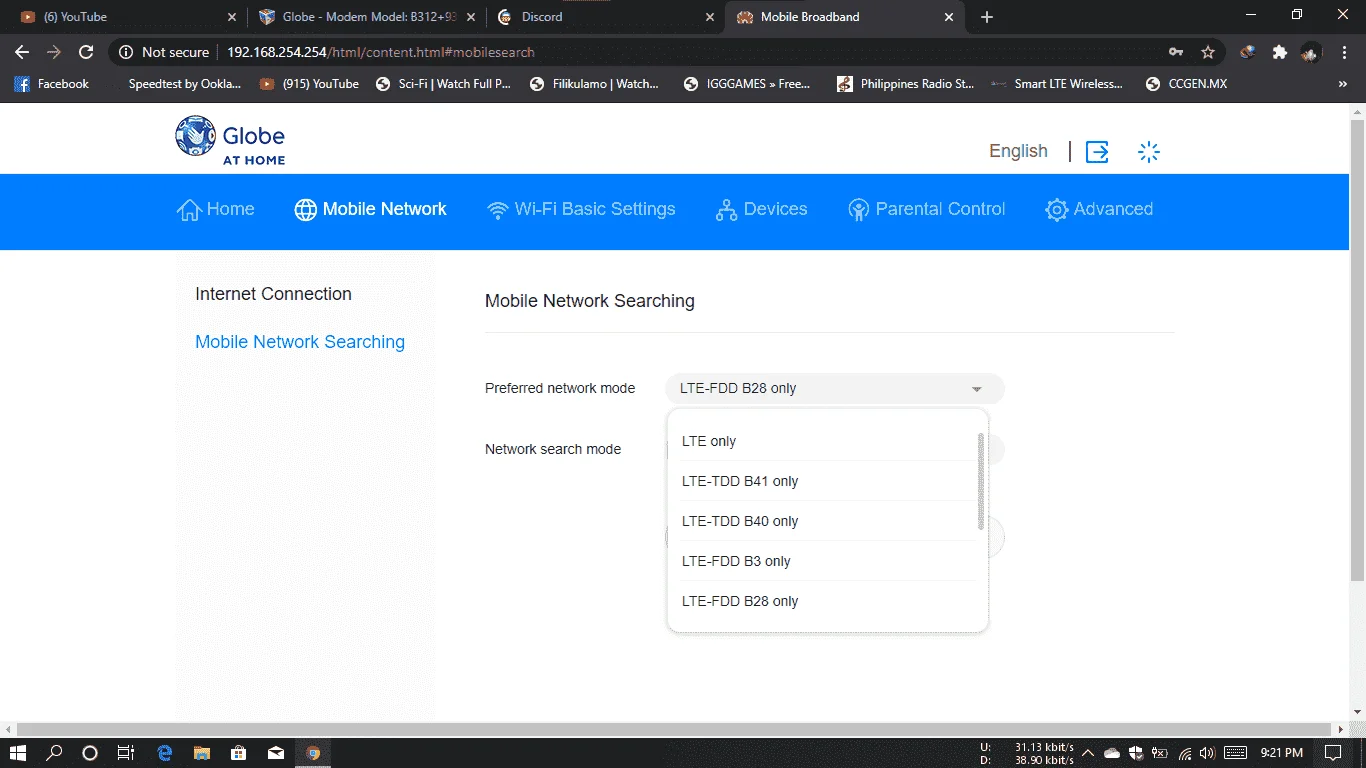Open the touch keyboard tray icon
This screenshot has height=768, width=1366.
pyautogui.click(x=1235, y=753)
